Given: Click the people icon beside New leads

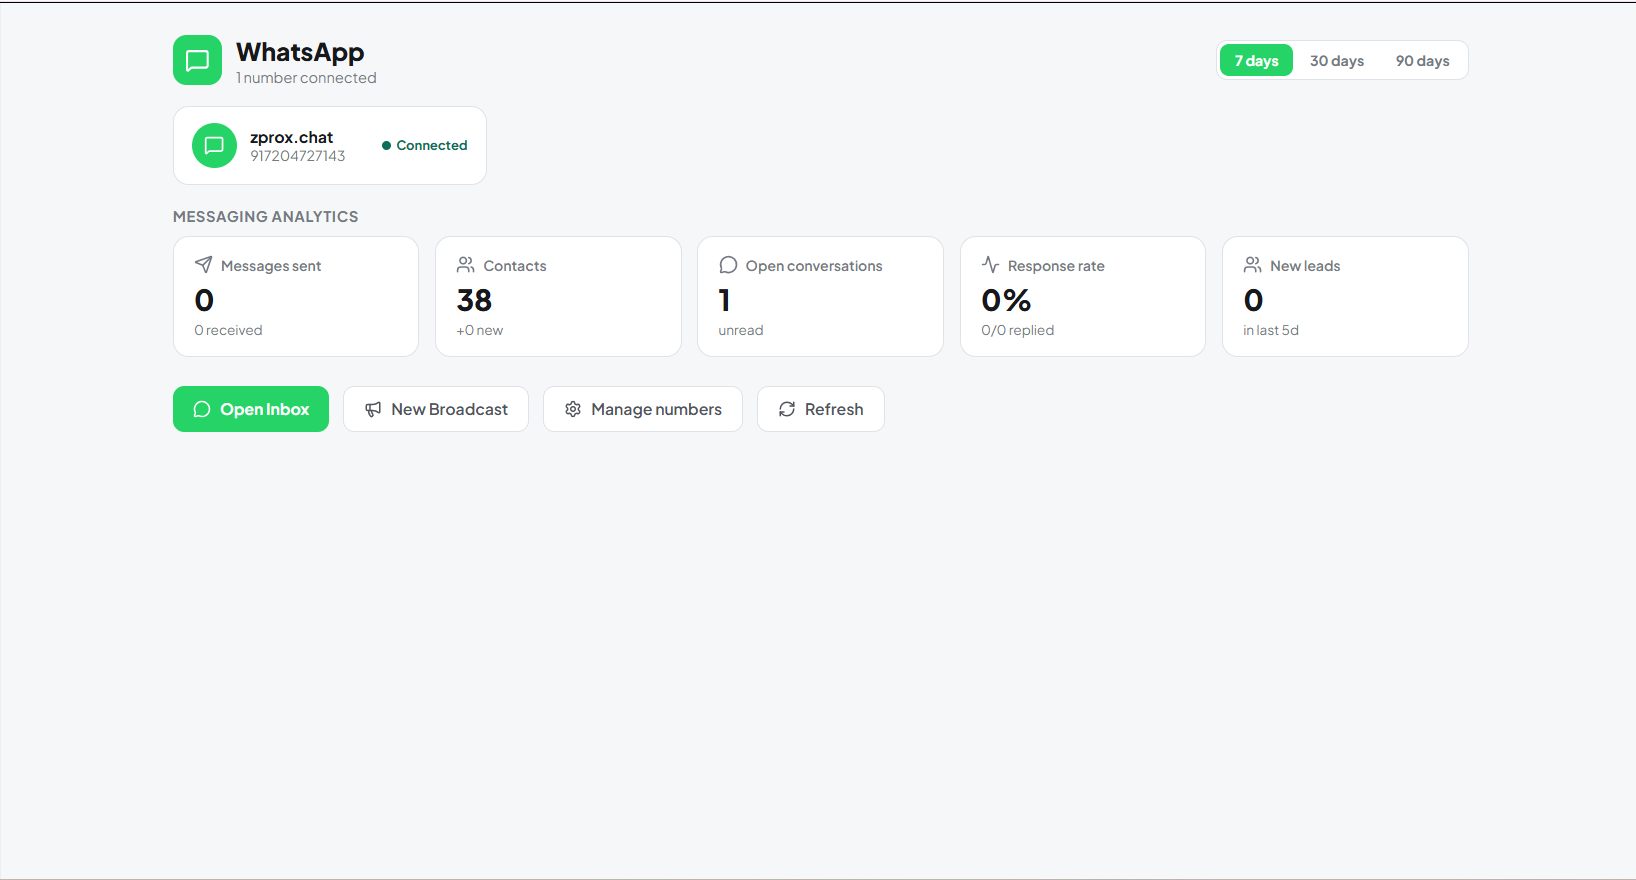Looking at the screenshot, I should coord(1252,265).
